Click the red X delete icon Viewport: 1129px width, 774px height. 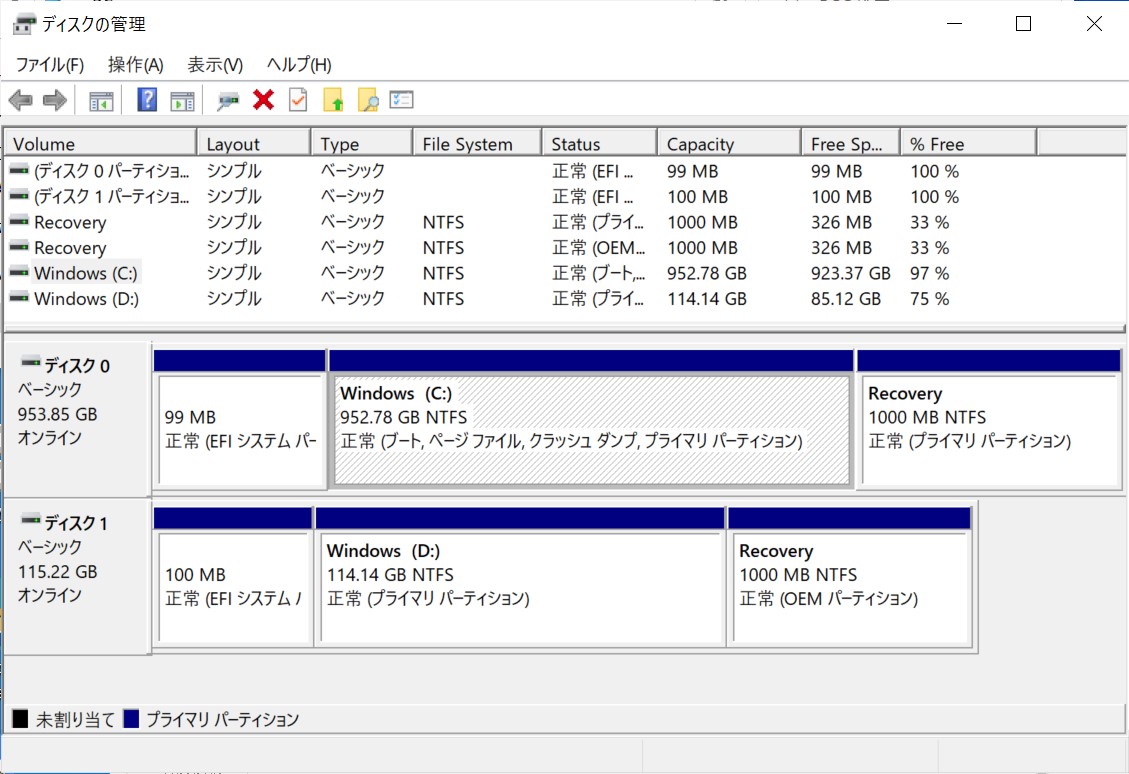tap(264, 99)
